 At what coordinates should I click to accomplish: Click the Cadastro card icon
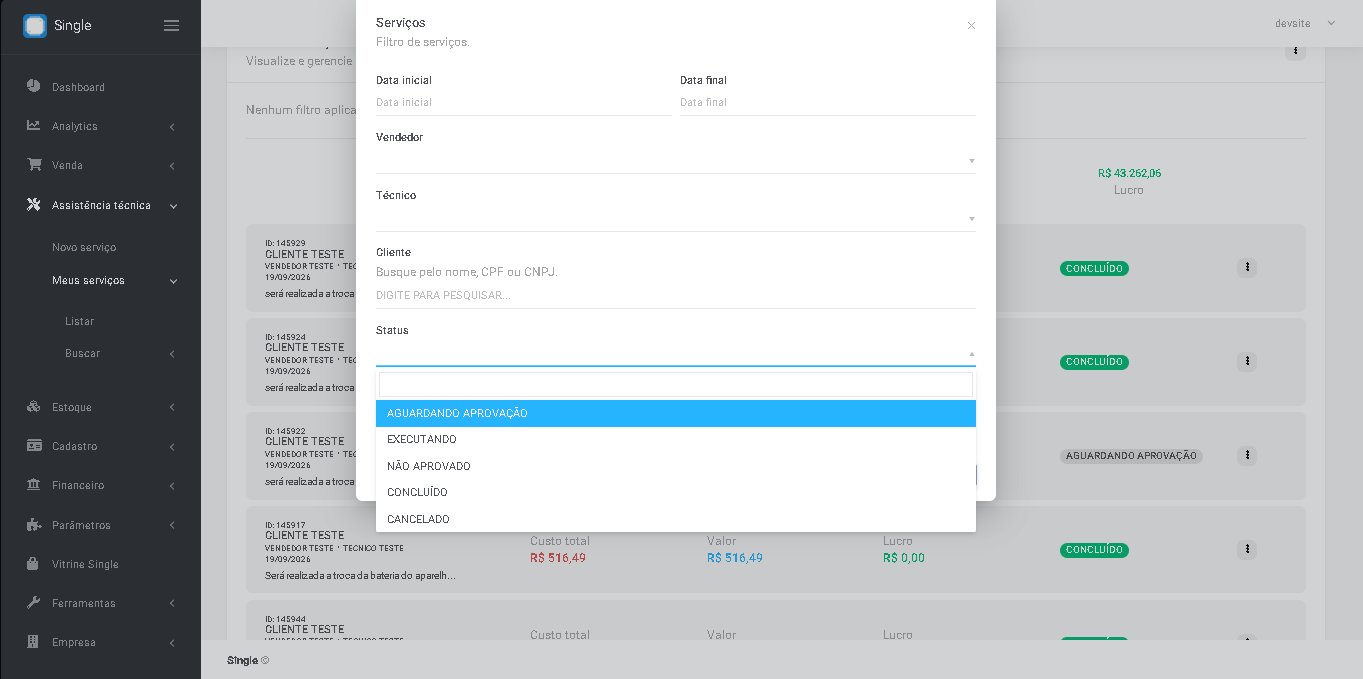33,446
